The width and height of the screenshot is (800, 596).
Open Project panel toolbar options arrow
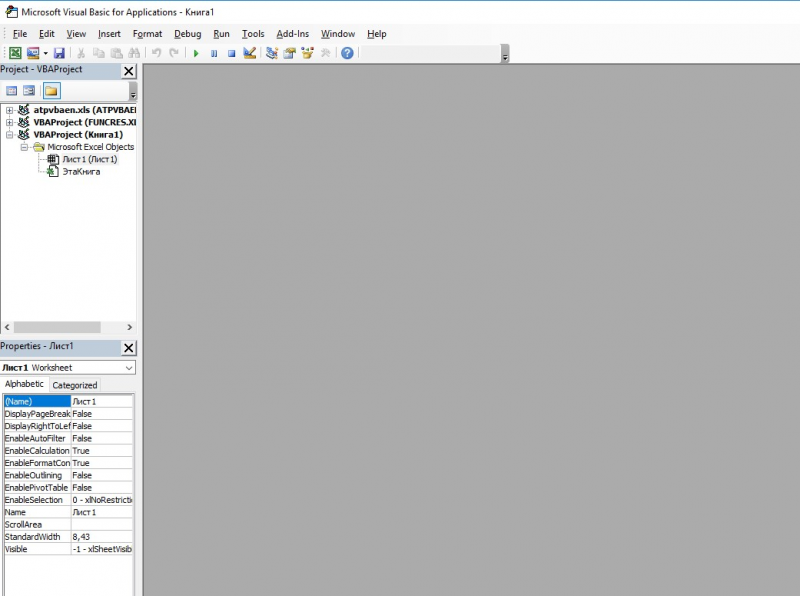coord(133,91)
